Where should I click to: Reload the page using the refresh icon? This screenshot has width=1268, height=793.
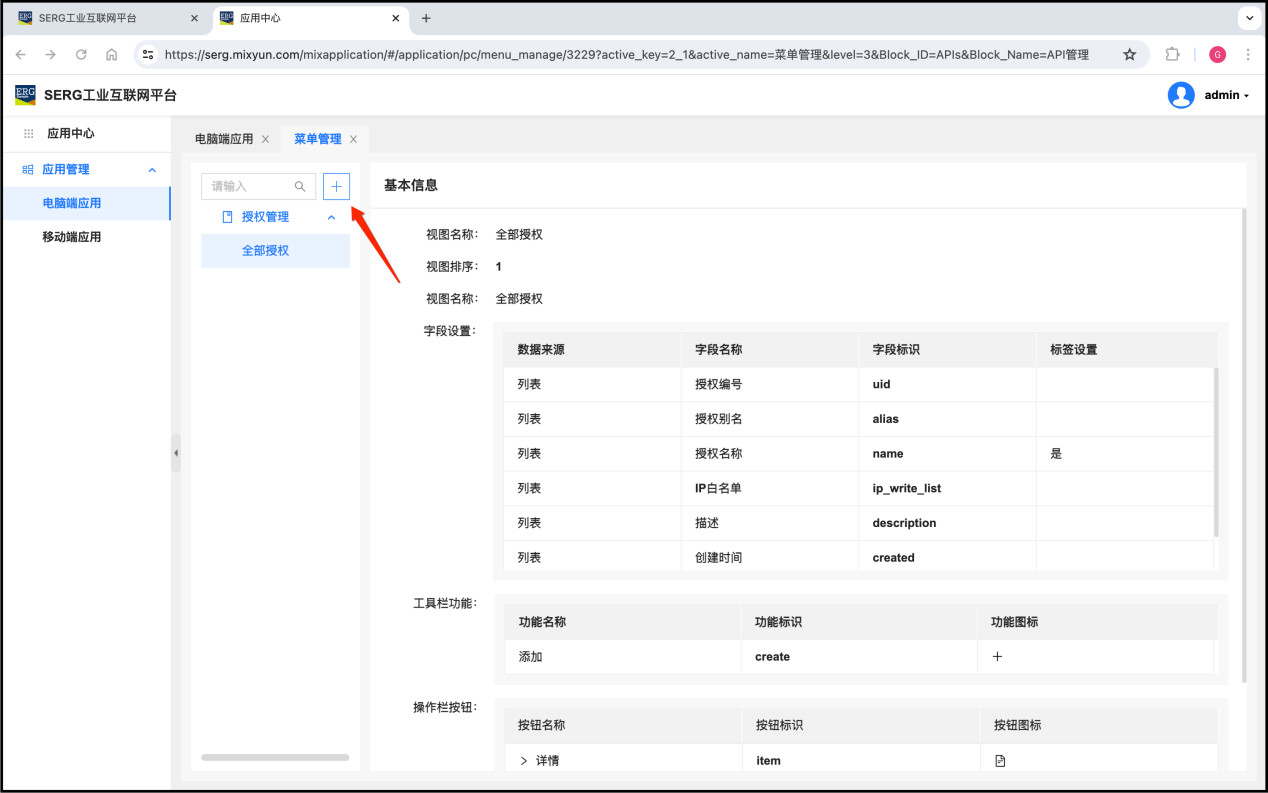[x=81, y=55]
